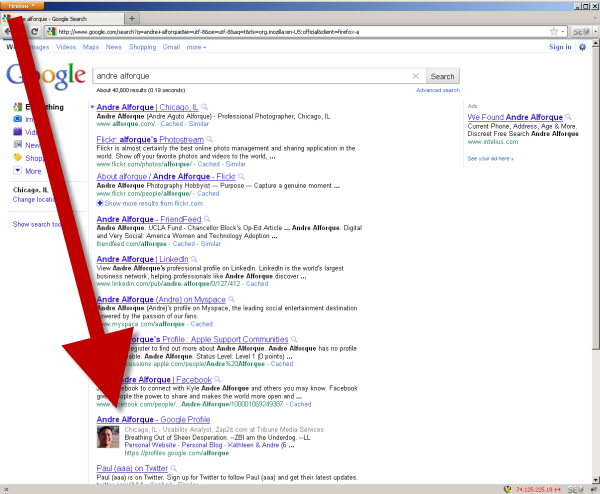This screenshot has width=600, height=494.
Task: Click the Sign in link
Action: [560, 47]
